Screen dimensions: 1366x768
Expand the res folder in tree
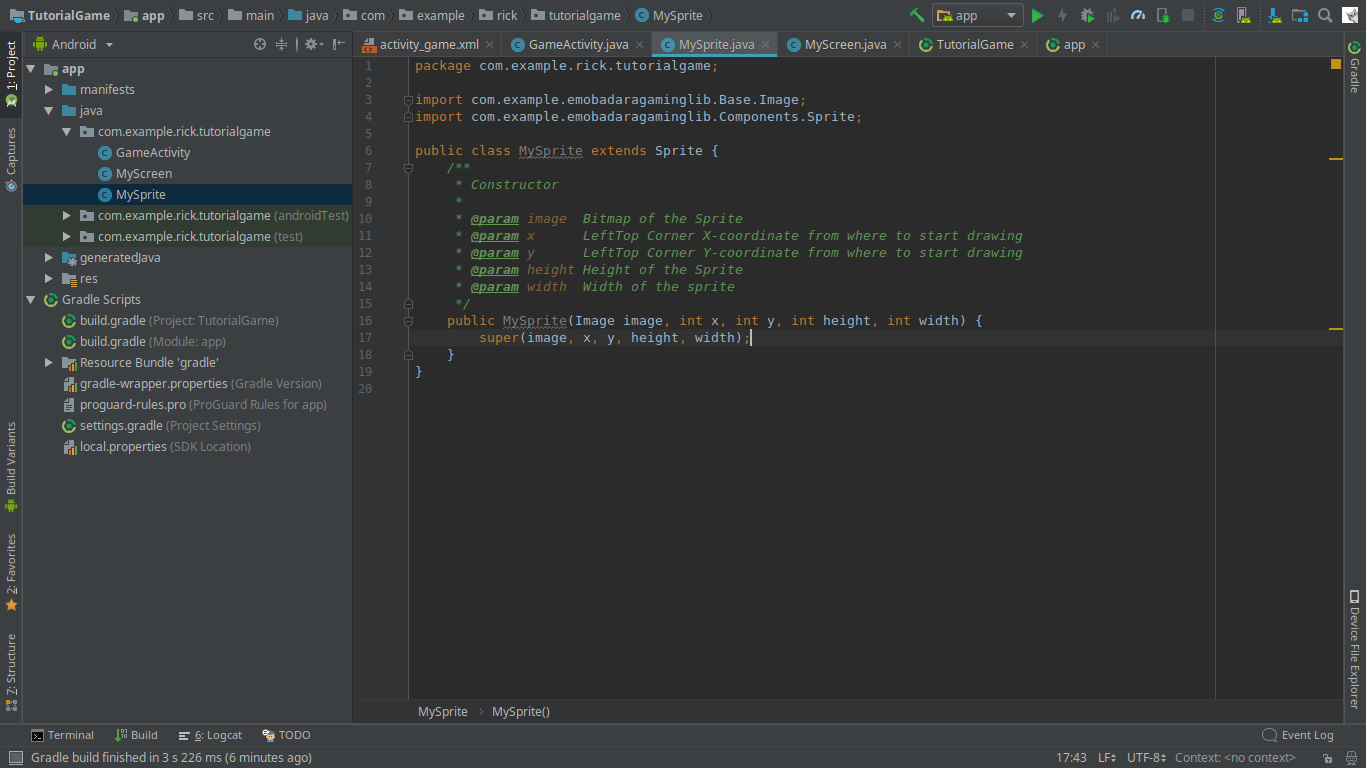(49, 279)
